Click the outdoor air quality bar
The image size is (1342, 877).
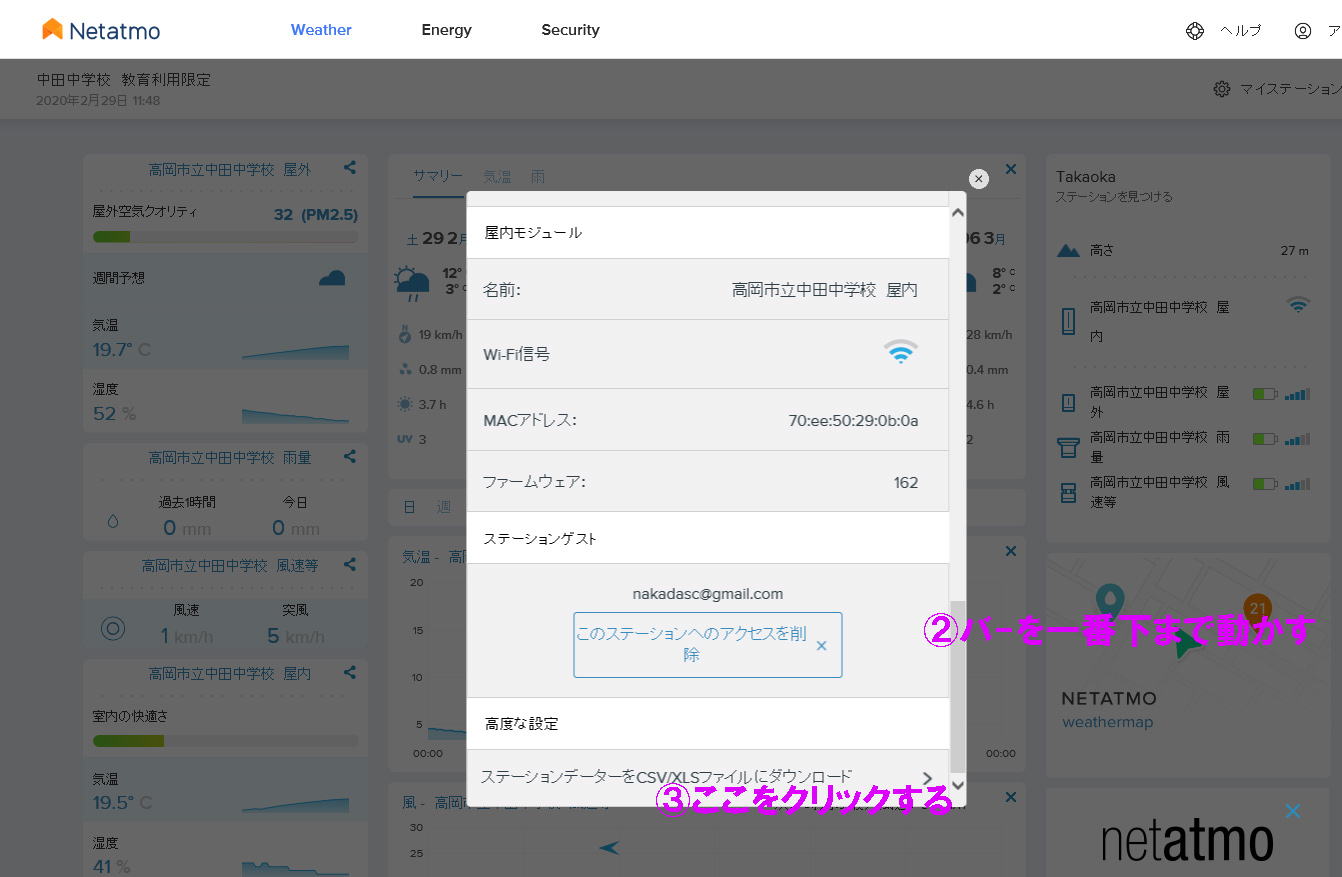225,237
